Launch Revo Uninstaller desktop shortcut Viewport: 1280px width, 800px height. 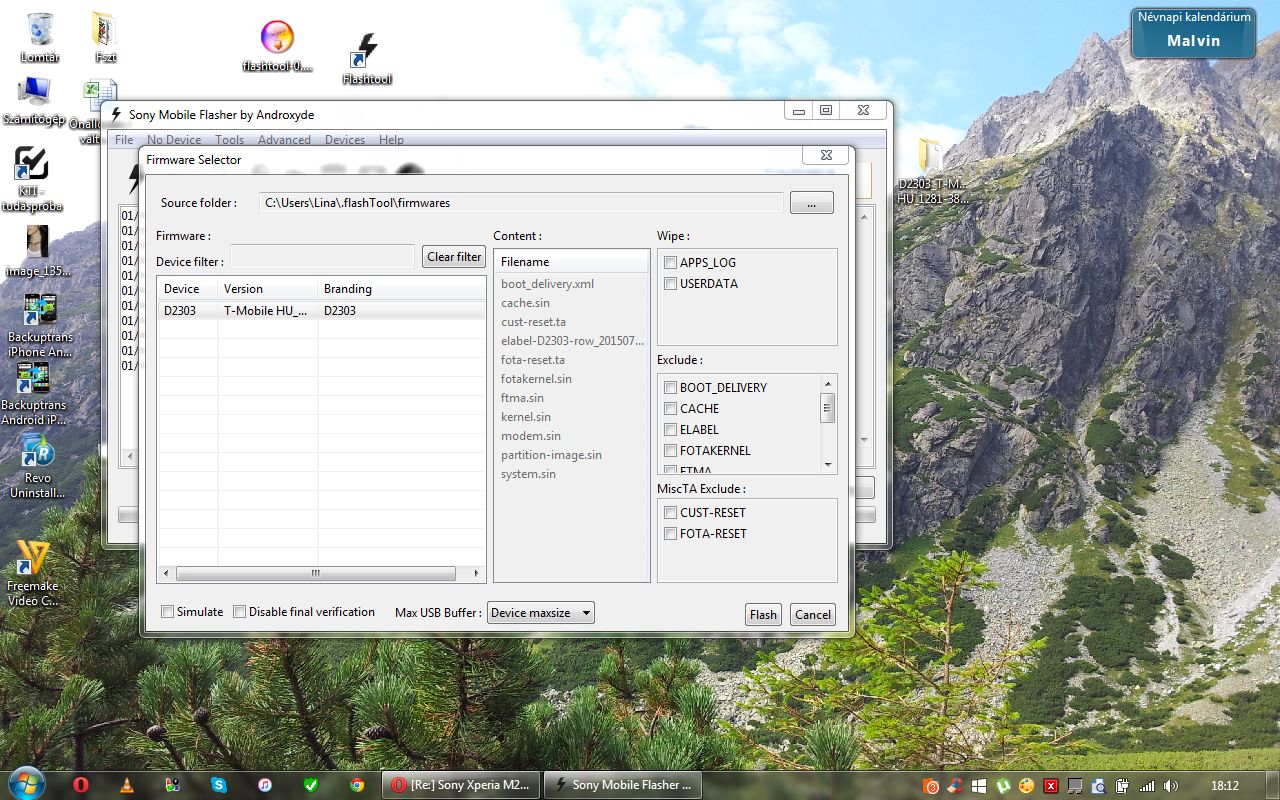(37, 466)
